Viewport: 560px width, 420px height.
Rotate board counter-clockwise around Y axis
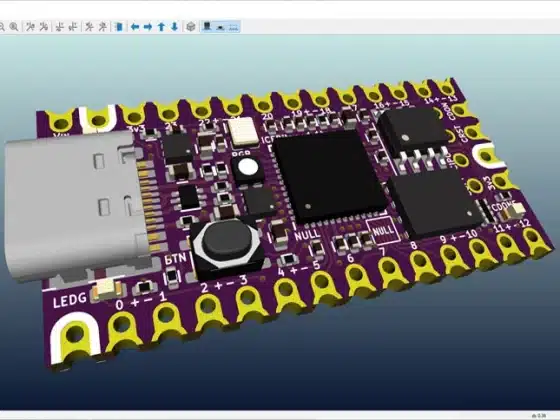coord(73,27)
